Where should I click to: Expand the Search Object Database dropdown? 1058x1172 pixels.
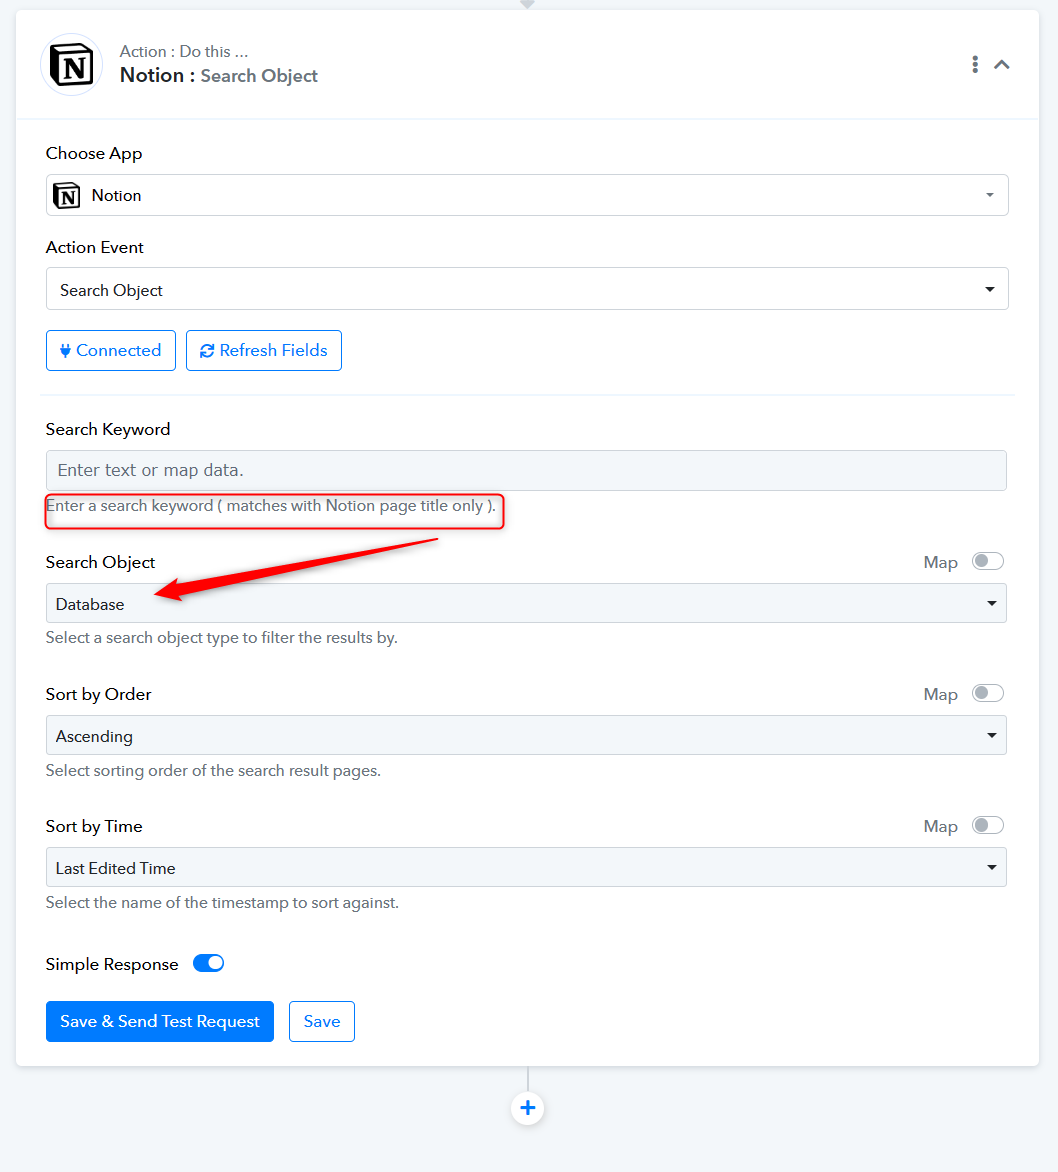526,604
